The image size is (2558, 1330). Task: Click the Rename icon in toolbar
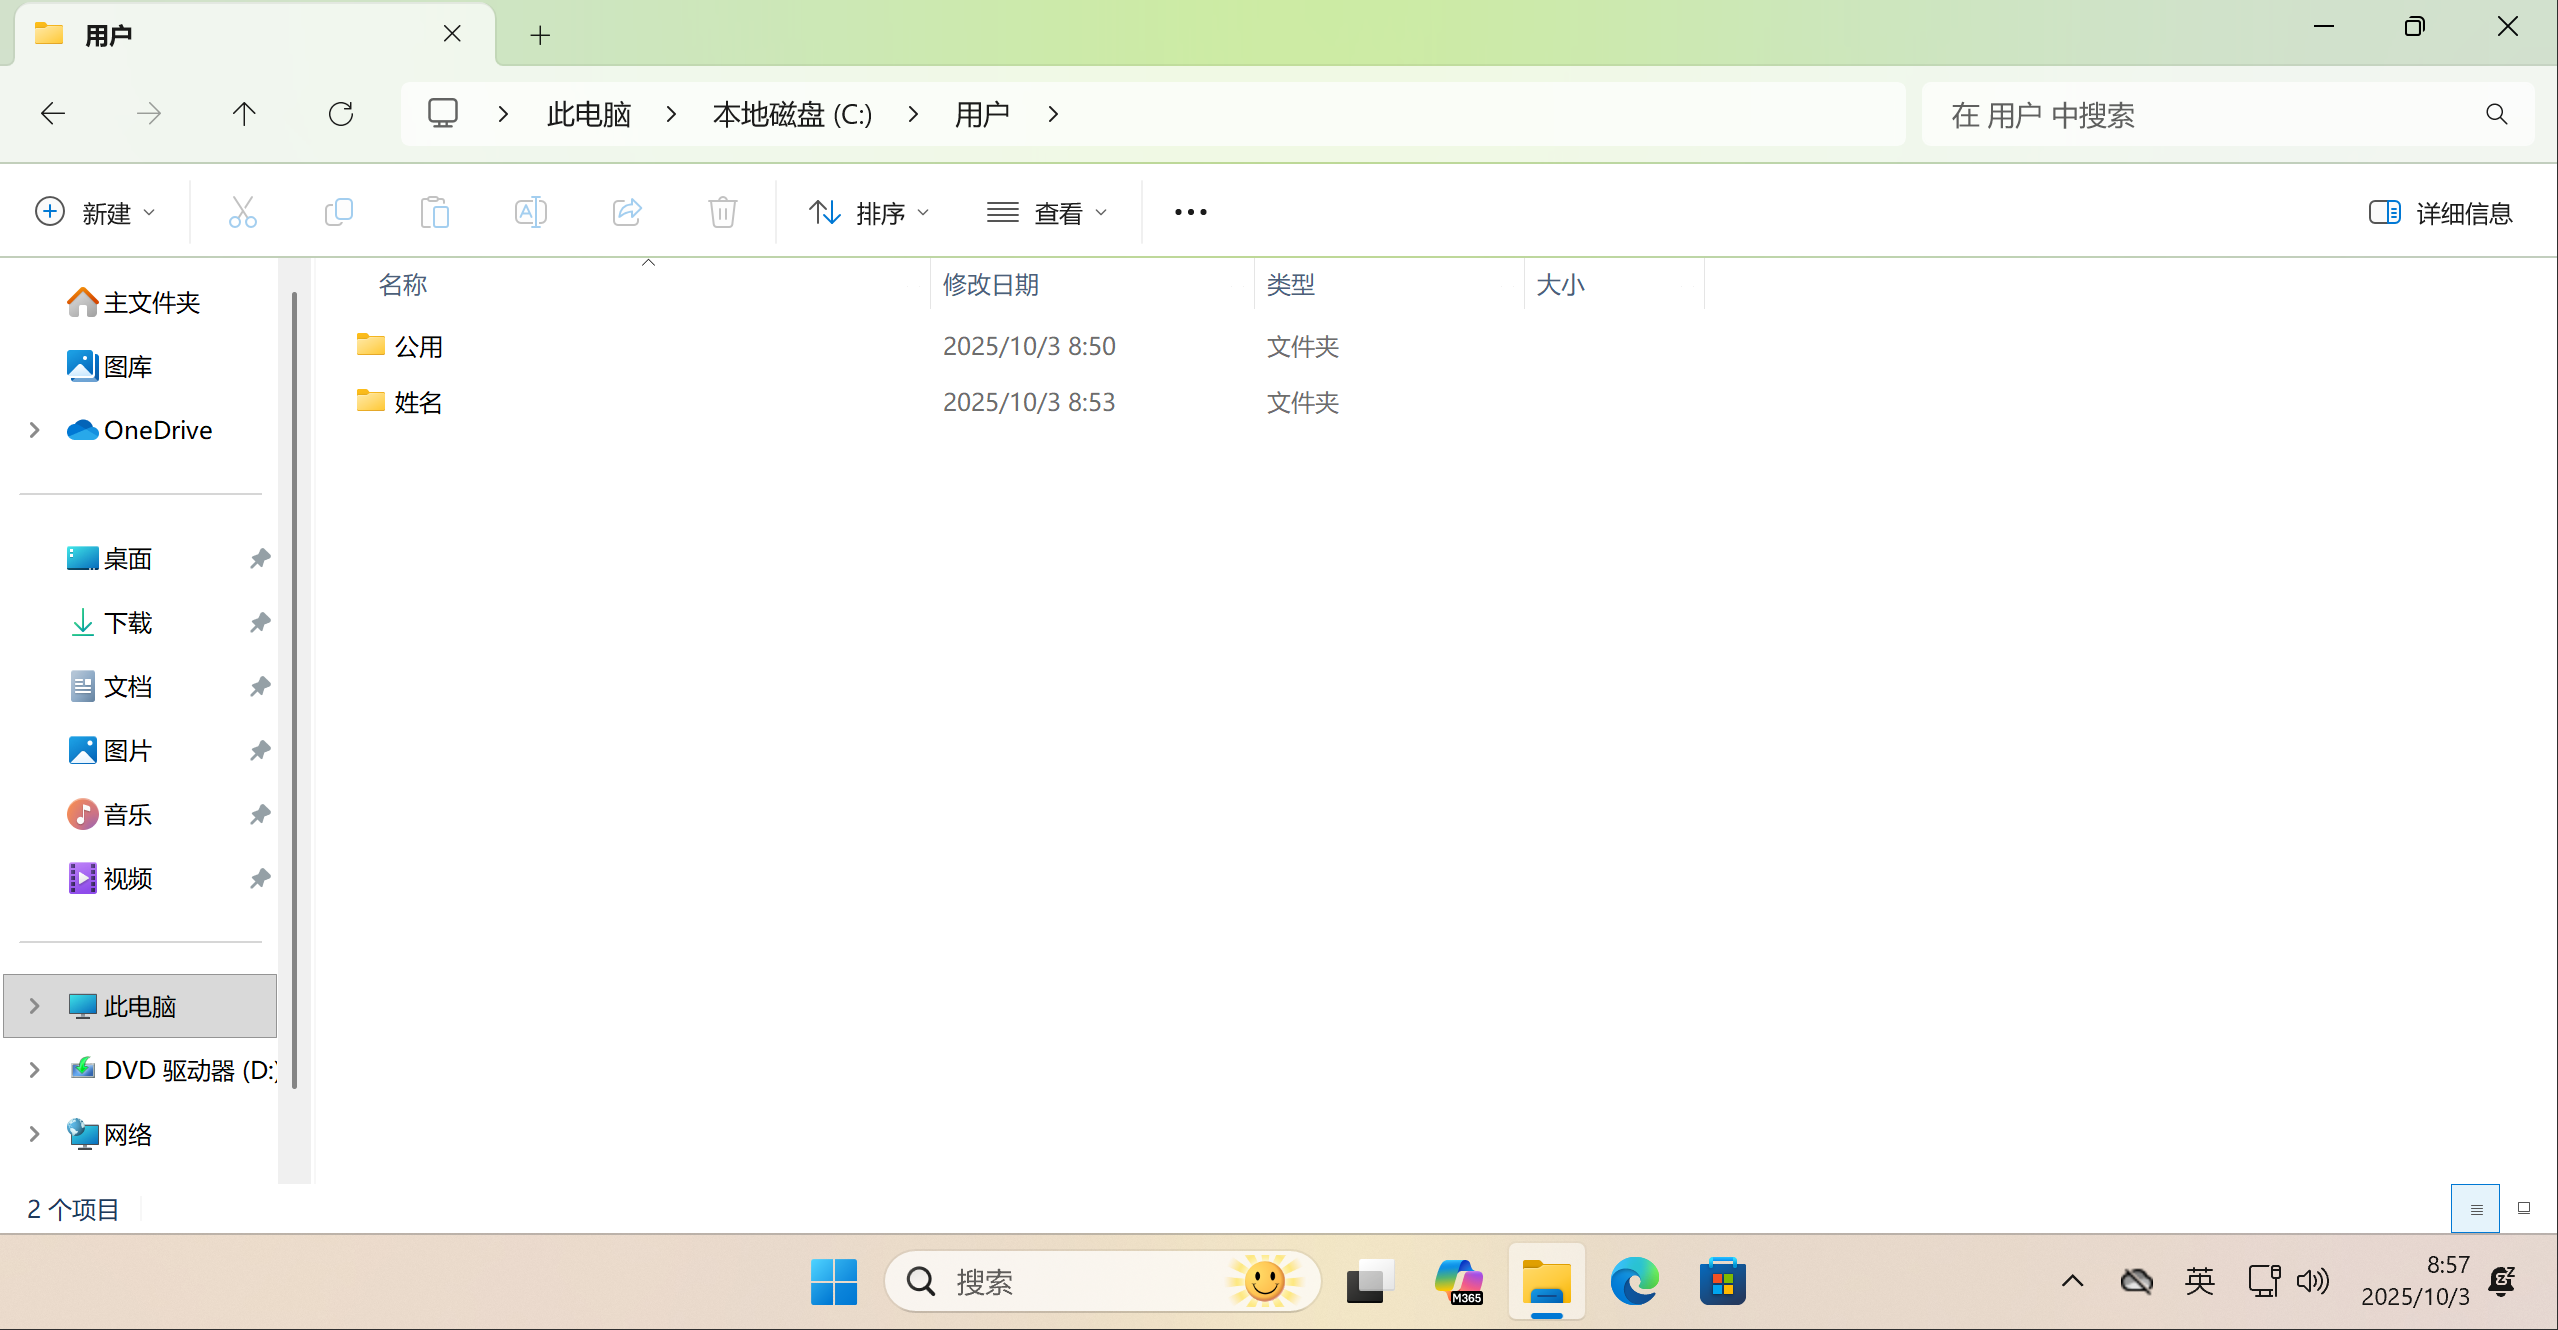[531, 212]
